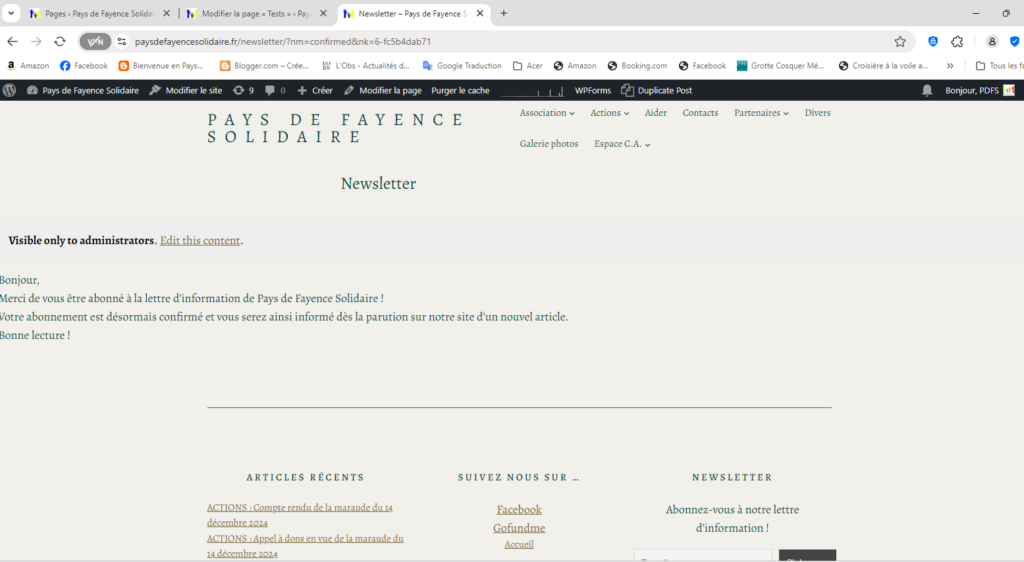Expand the Partenaires navigation dropdown
This screenshot has height=562, width=1024.
[x=761, y=113]
